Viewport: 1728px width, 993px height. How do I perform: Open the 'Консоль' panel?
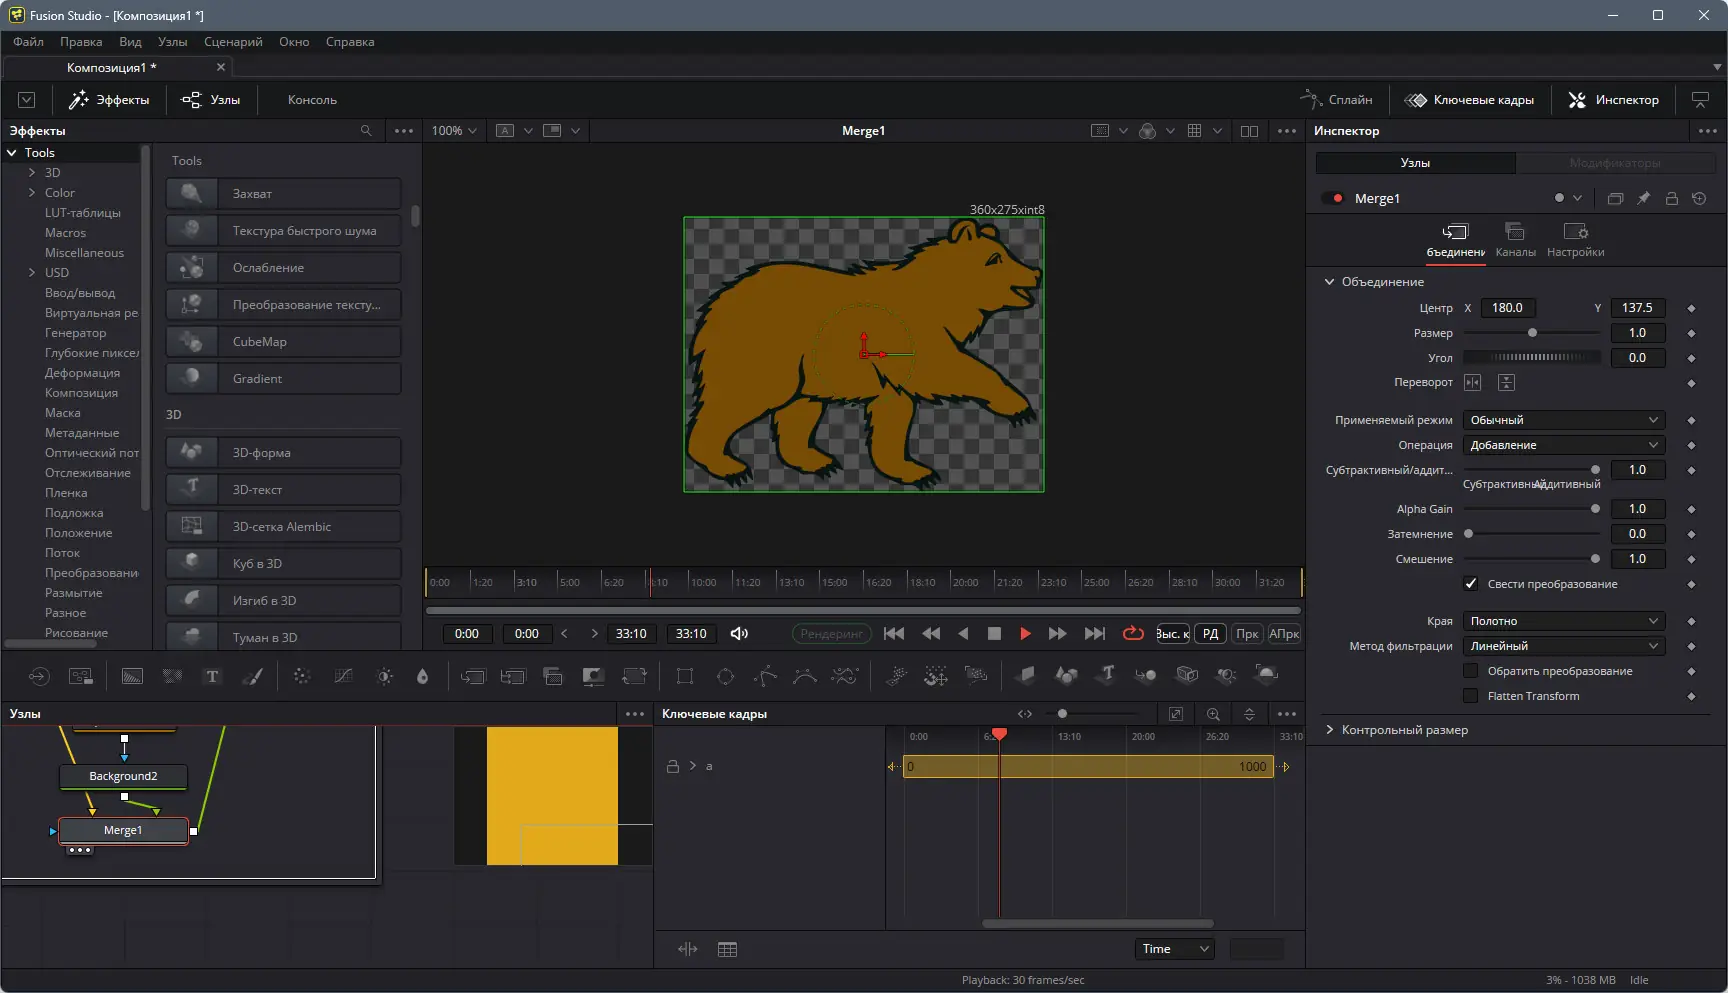[x=311, y=99]
